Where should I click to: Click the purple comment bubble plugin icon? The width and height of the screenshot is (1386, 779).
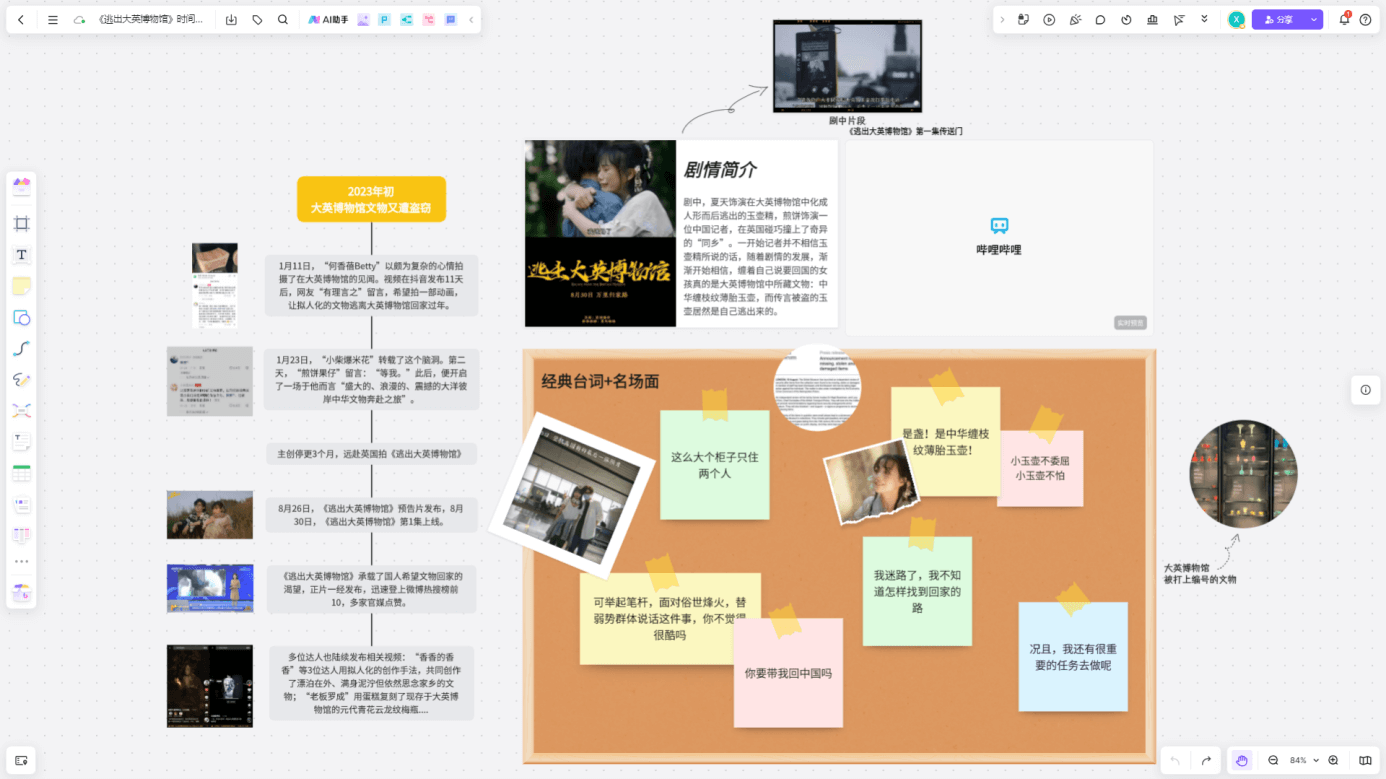[450, 20]
